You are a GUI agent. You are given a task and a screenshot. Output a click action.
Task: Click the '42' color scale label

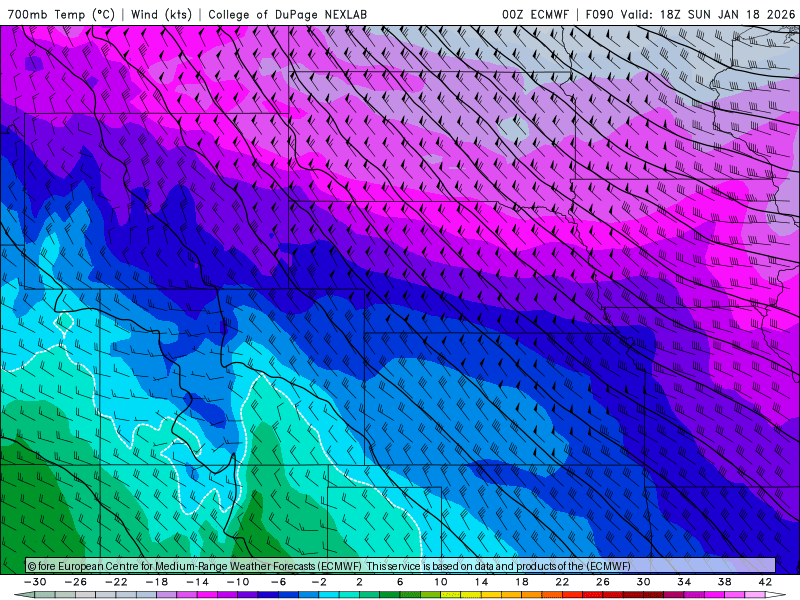765,582
